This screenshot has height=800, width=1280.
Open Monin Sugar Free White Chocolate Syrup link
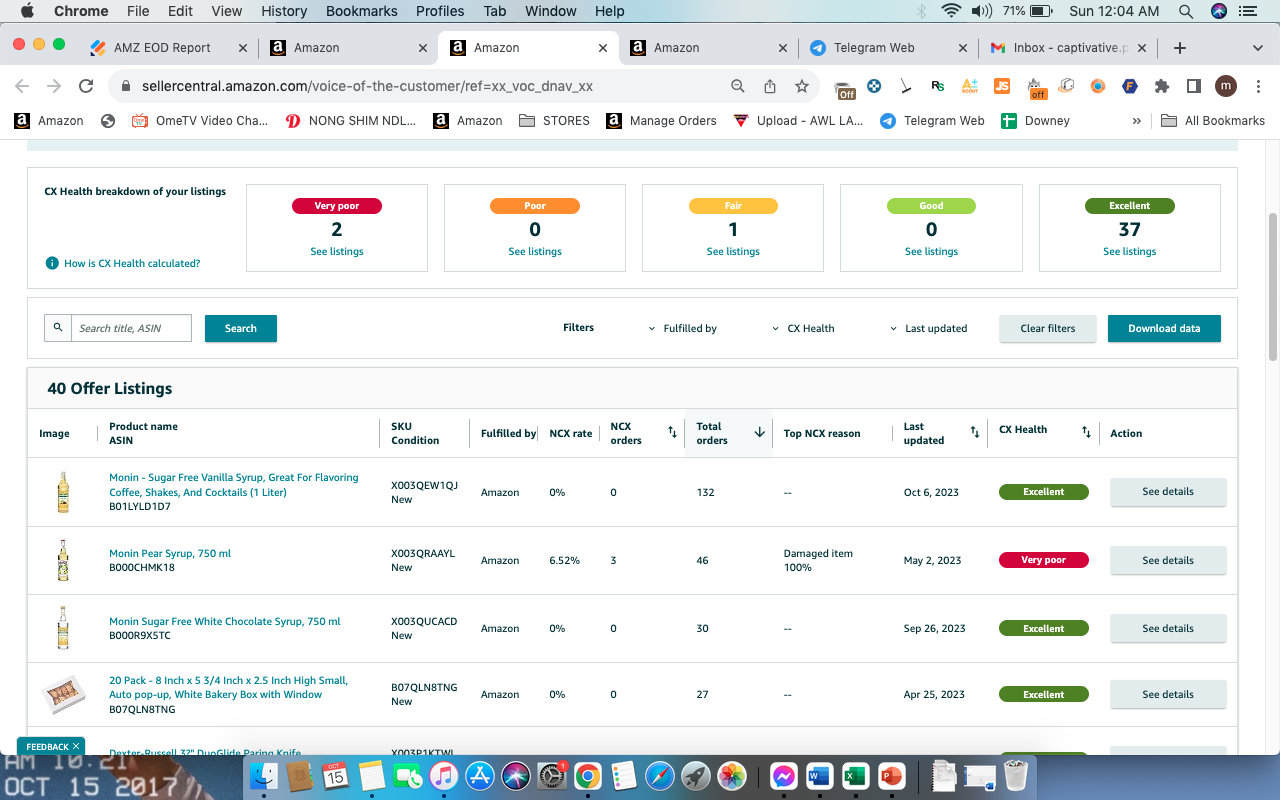click(x=225, y=621)
